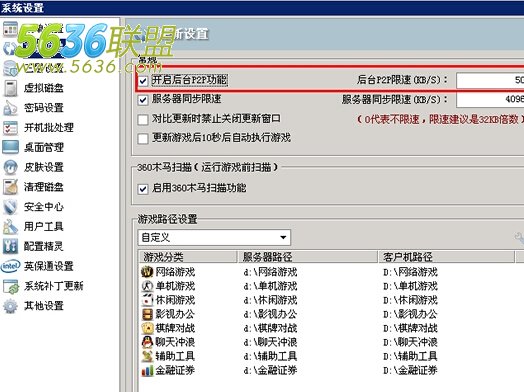Click the 用户工具 sidebar entry
This screenshot has width=524, height=392.
43,227
